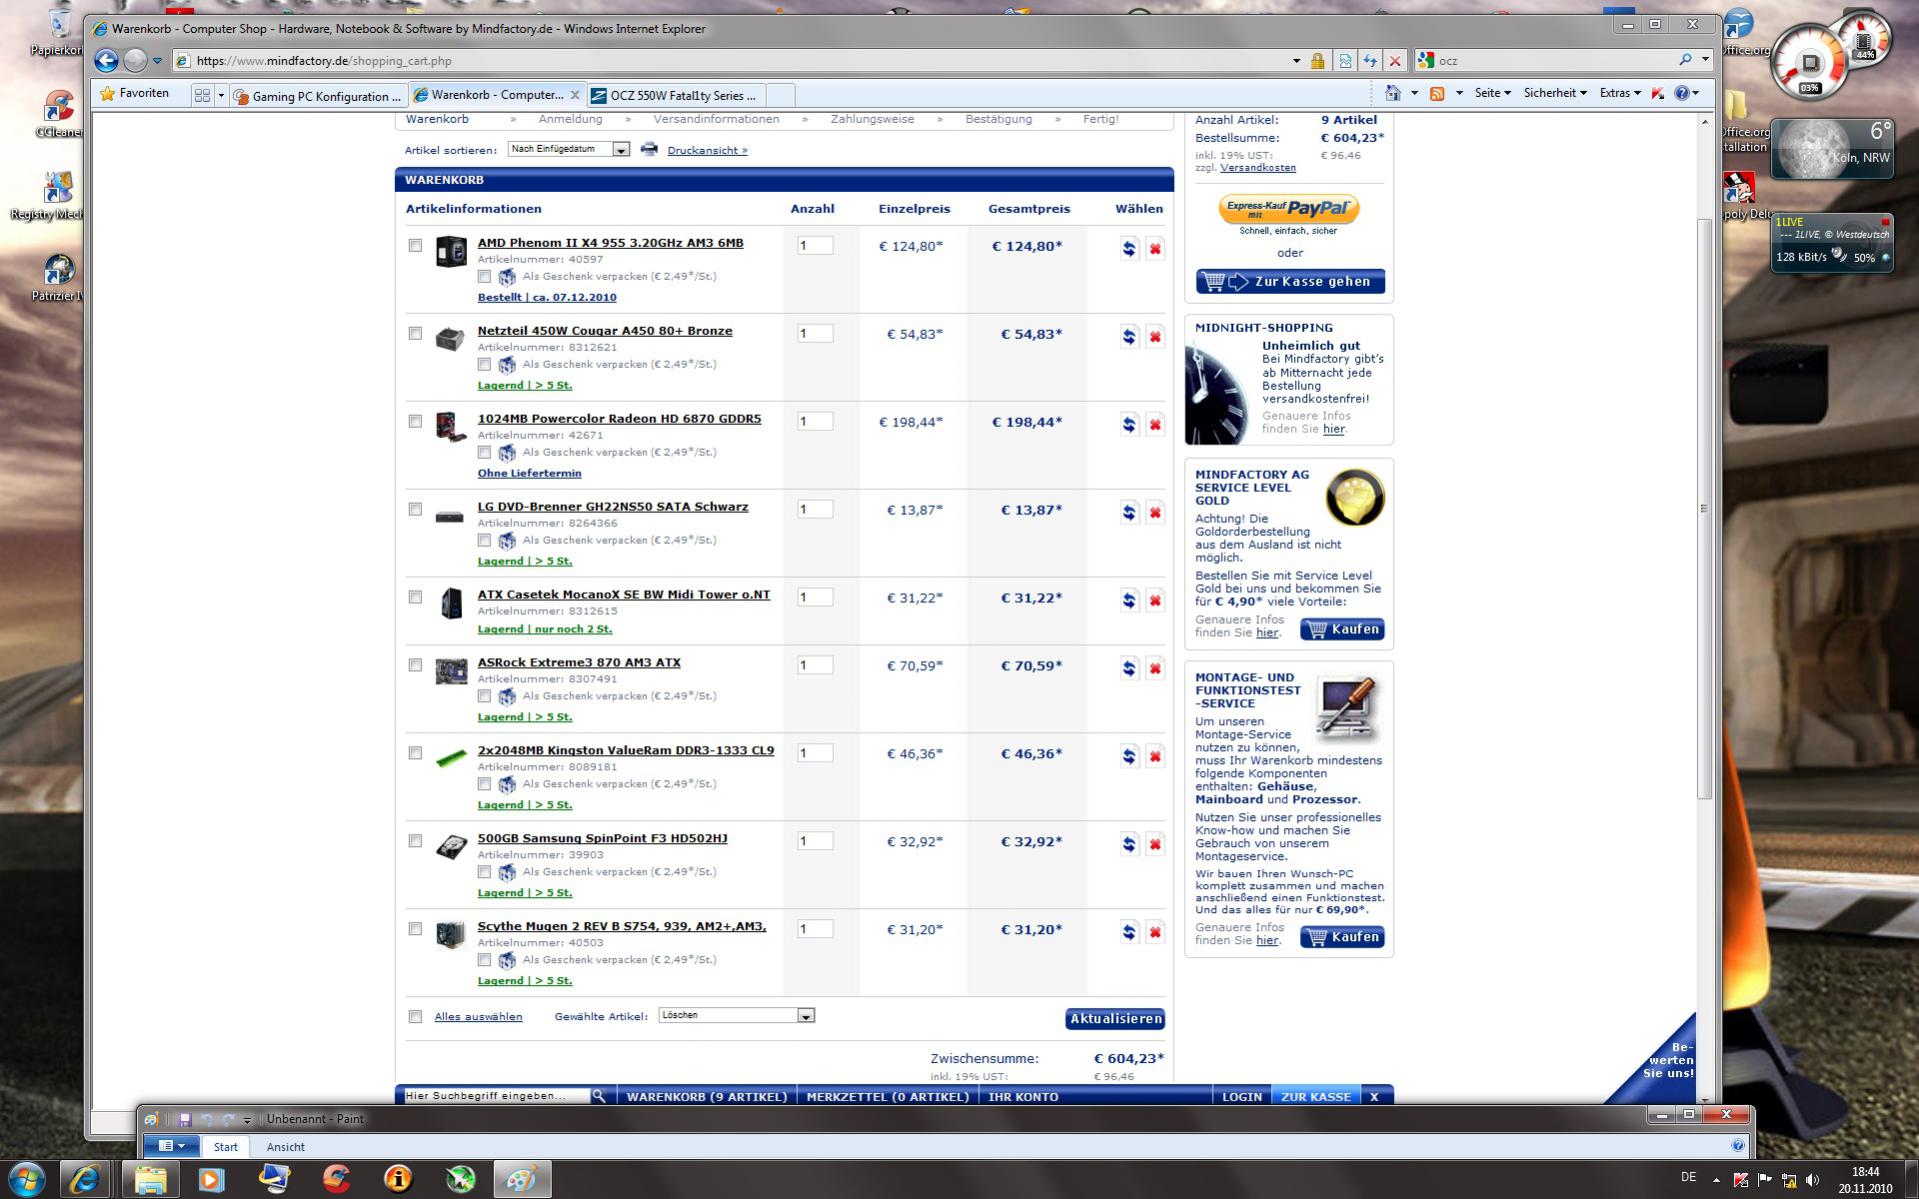Remove ATX Casetek MocanoX case item
1919x1199 pixels.
click(x=1155, y=601)
